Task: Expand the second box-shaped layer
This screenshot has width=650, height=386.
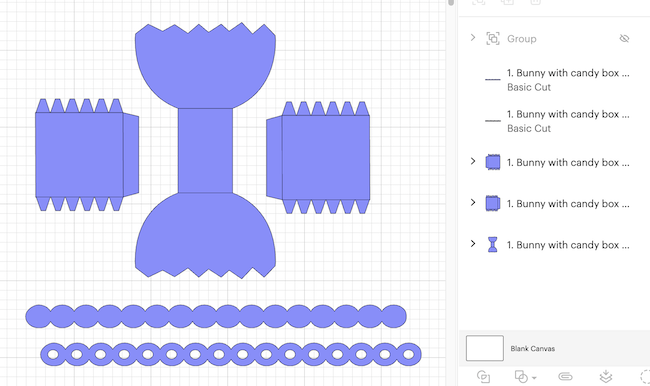Action: [x=473, y=202]
